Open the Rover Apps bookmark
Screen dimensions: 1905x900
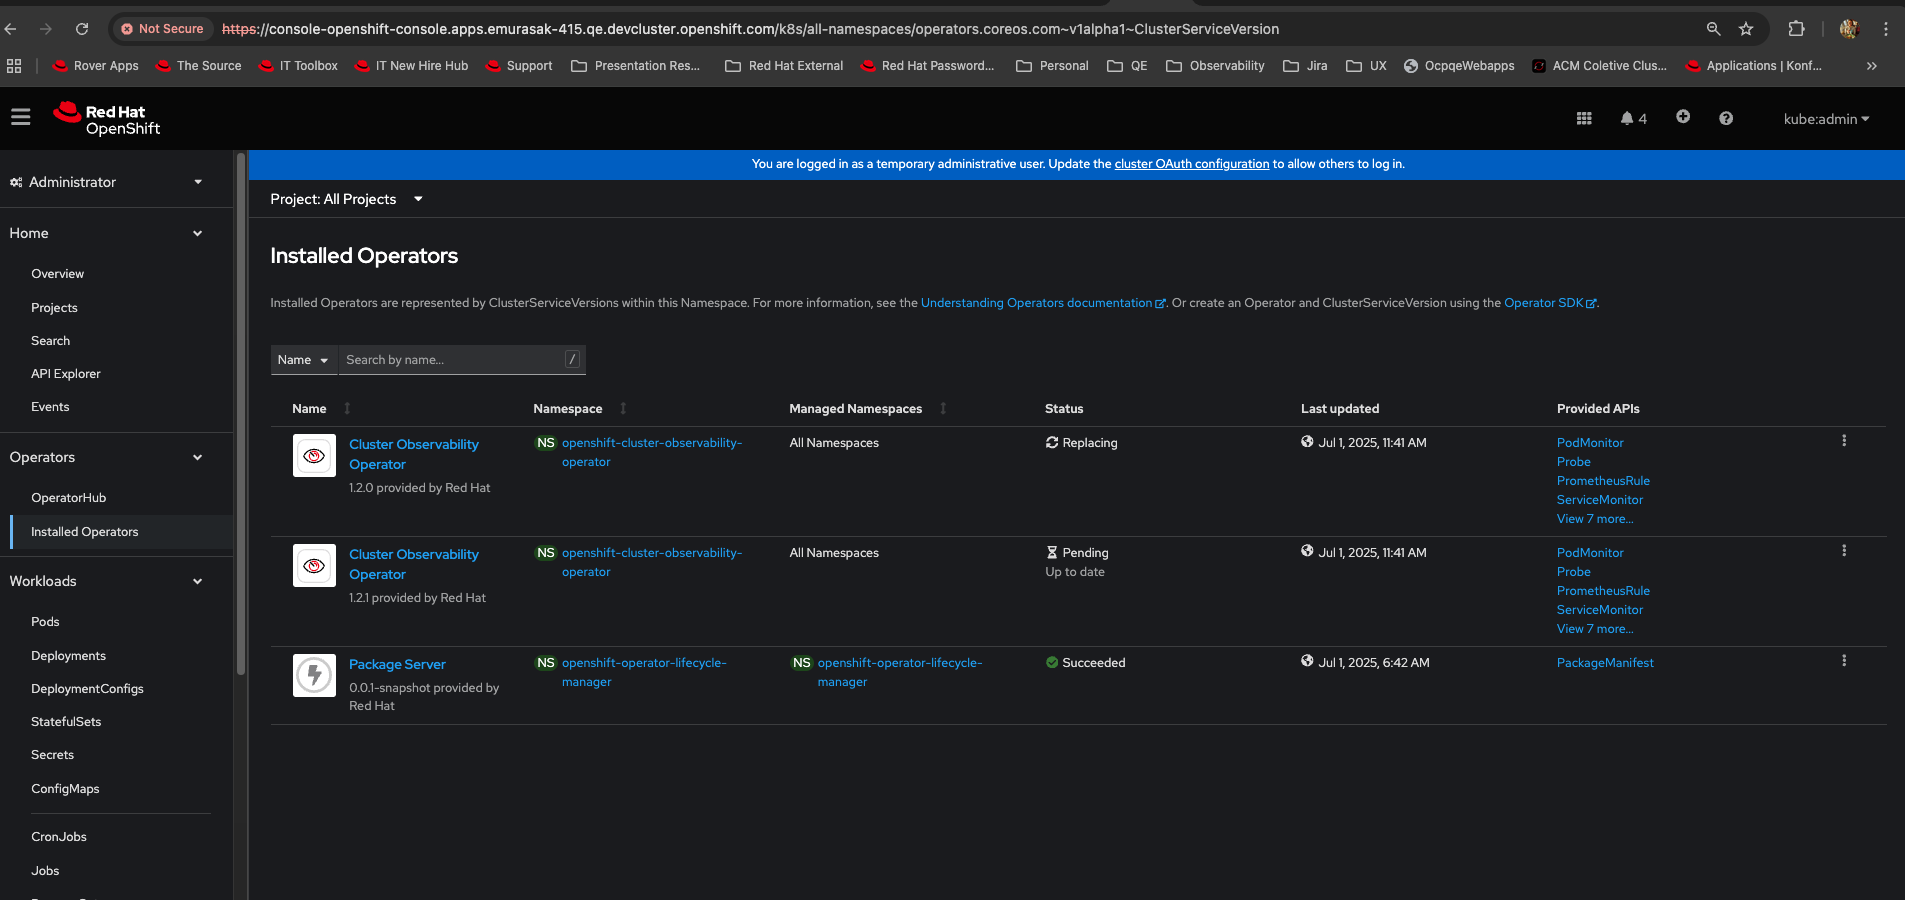(x=96, y=66)
